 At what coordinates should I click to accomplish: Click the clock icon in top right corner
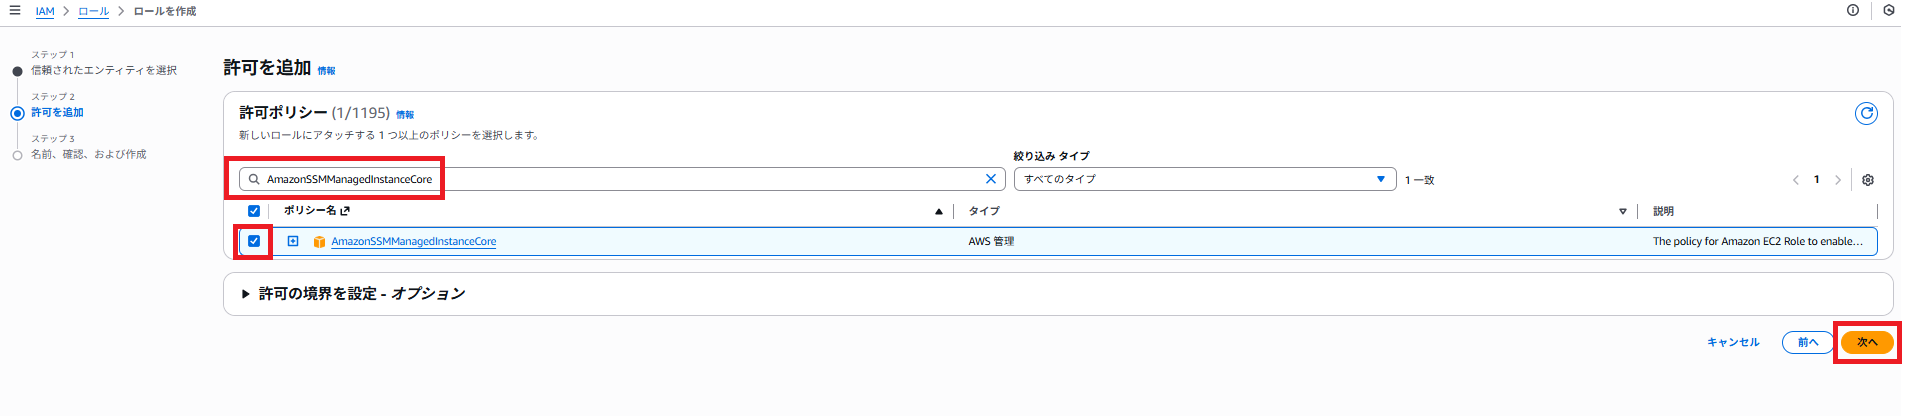[1888, 11]
